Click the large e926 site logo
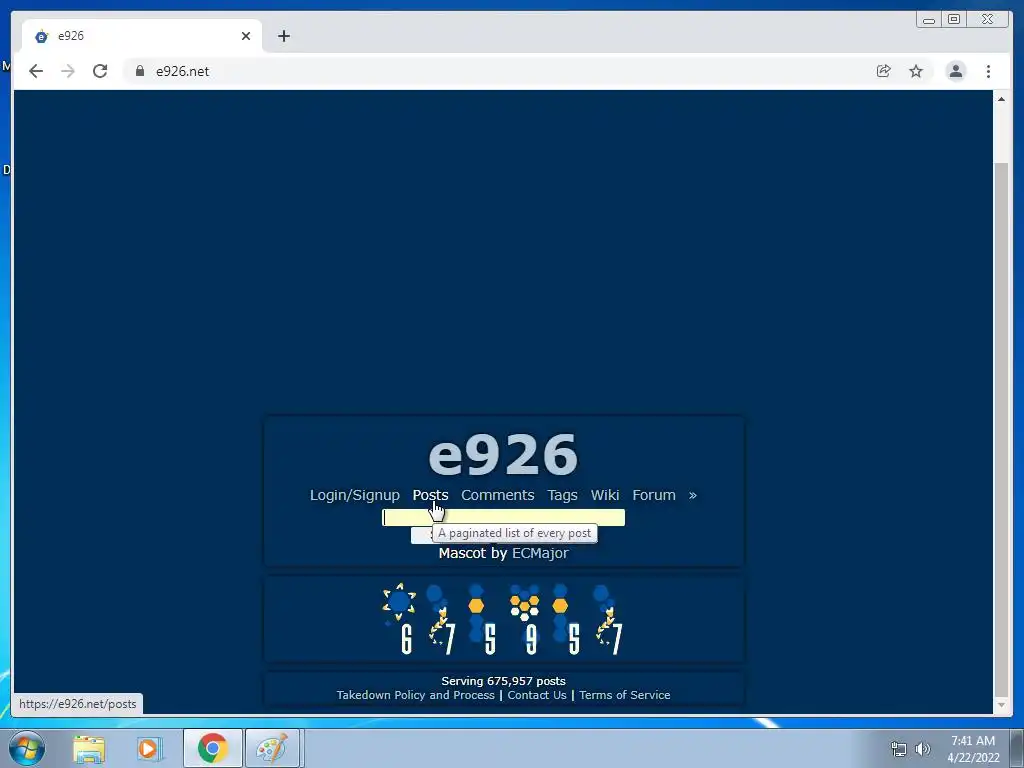Screen dimensions: 1024x768 tap(503, 455)
